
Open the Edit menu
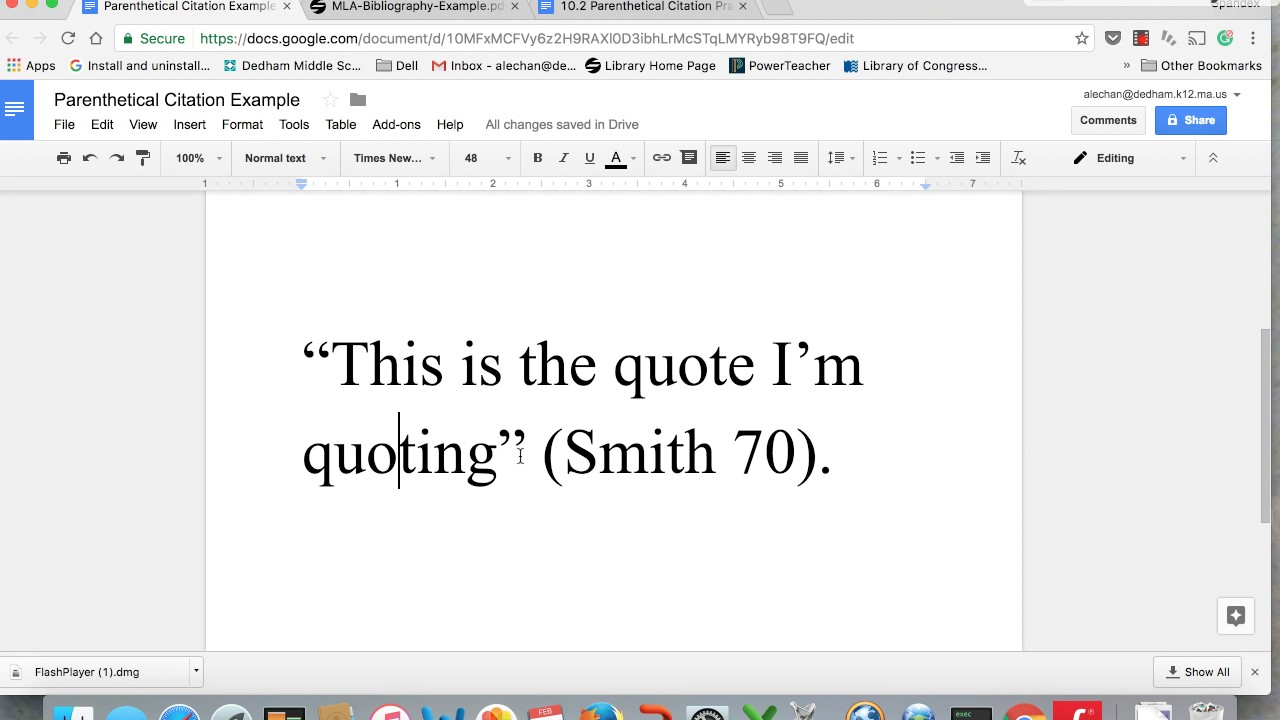(x=102, y=124)
